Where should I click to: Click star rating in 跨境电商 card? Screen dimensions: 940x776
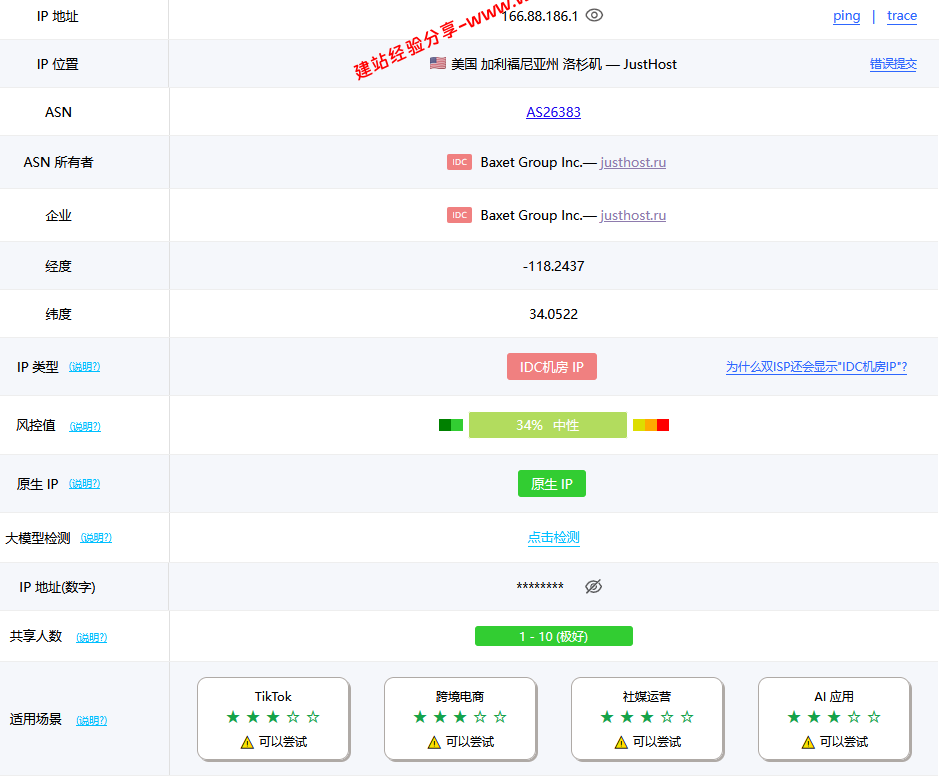coord(460,717)
